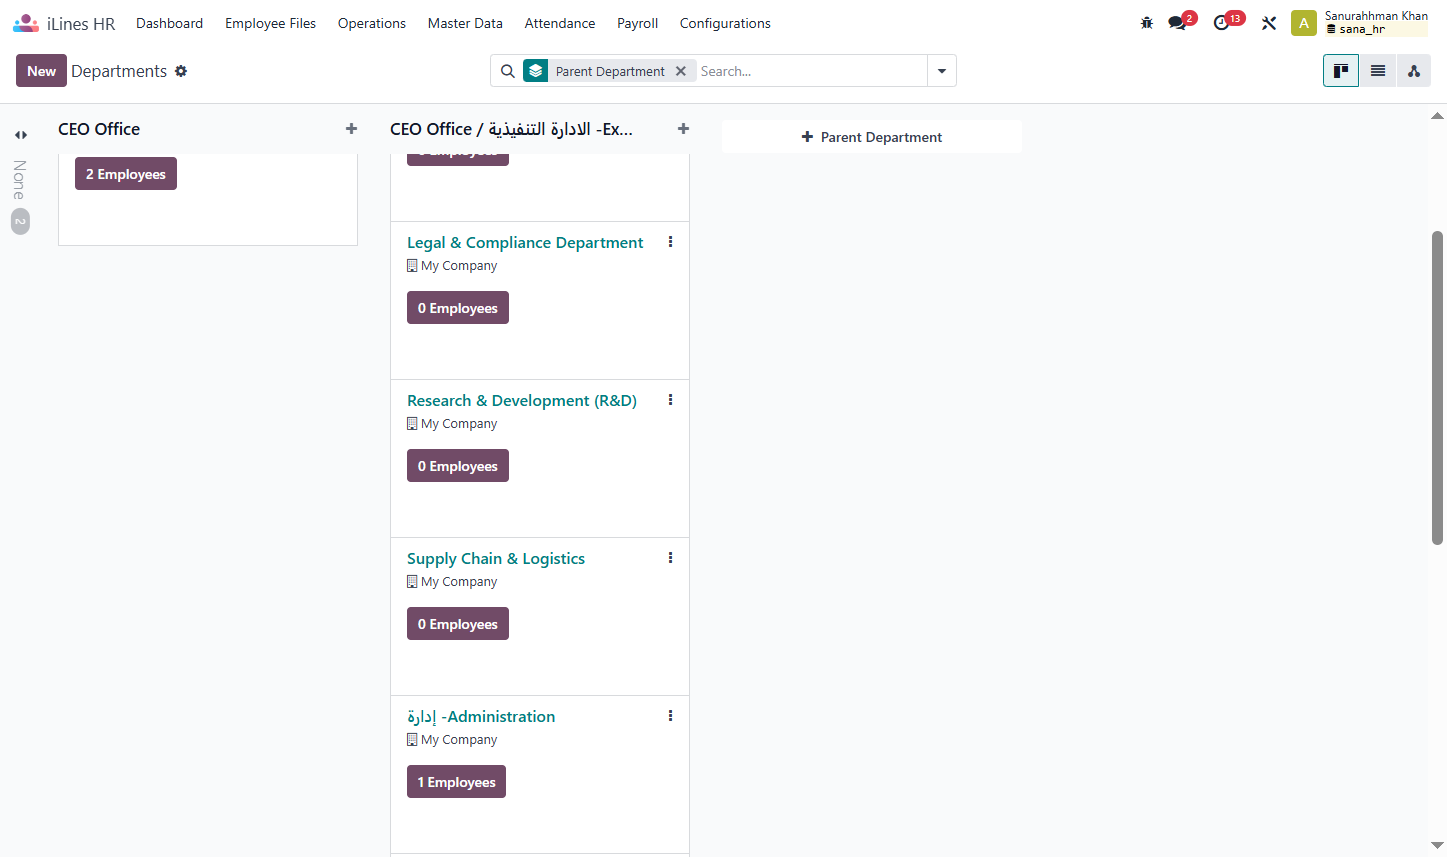Open the tools wrench icon
1447x857 pixels.
click(x=1269, y=23)
